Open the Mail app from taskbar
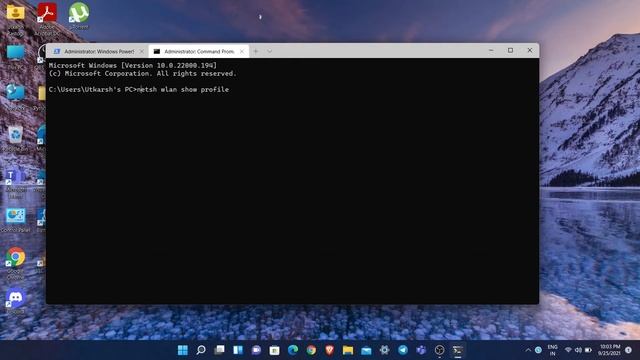The image size is (640, 360). (366, 350)
